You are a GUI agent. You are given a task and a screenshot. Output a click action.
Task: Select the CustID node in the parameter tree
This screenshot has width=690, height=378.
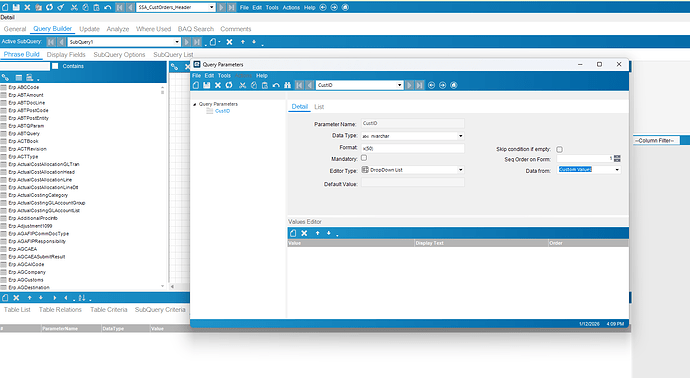point(222,111)
